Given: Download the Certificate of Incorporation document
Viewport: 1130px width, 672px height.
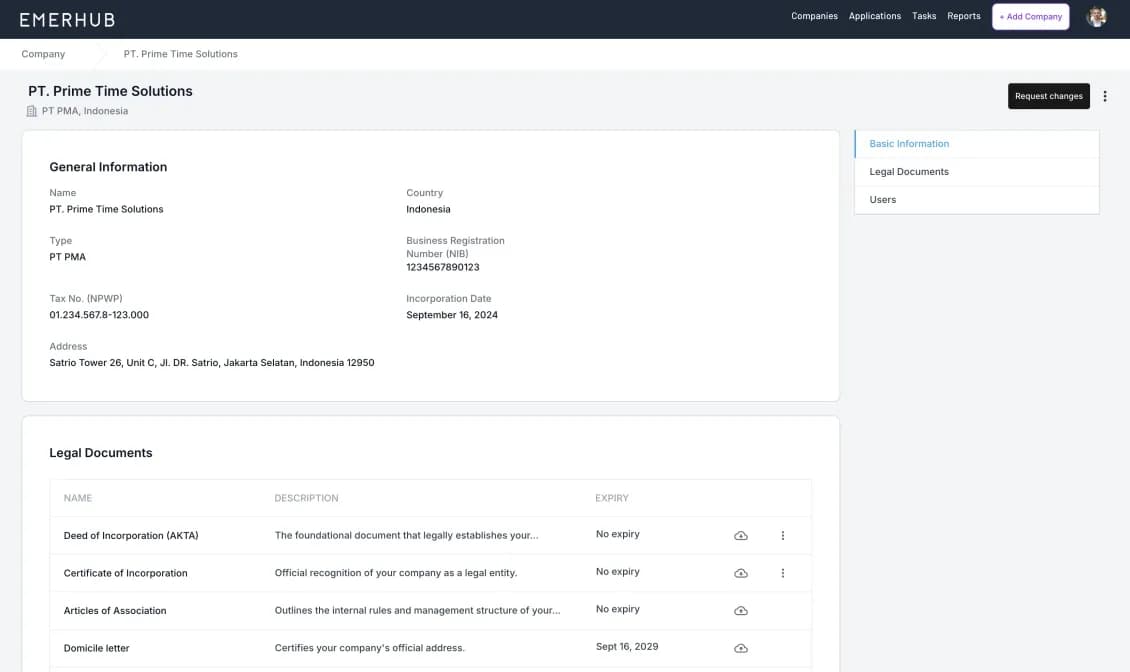Looking at the screenshot, I should [x=740, y=573].
